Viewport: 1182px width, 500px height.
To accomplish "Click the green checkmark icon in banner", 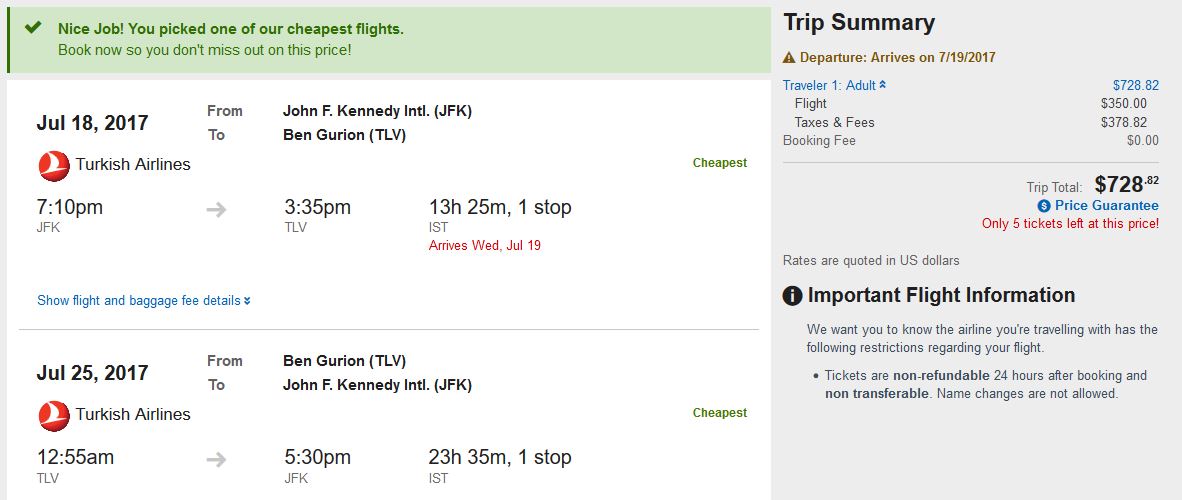I will coord(33,28).
